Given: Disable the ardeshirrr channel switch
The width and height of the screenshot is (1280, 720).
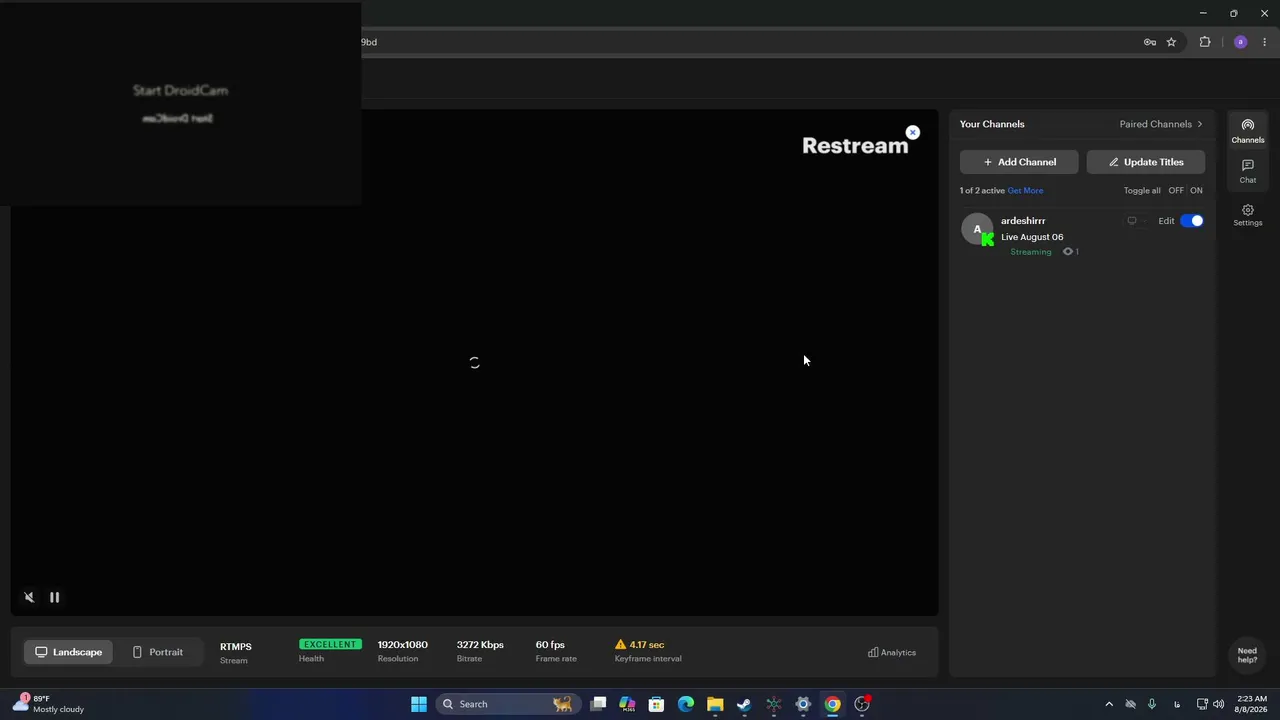Looking at the screenshot, I should [x=1192, y=221].
